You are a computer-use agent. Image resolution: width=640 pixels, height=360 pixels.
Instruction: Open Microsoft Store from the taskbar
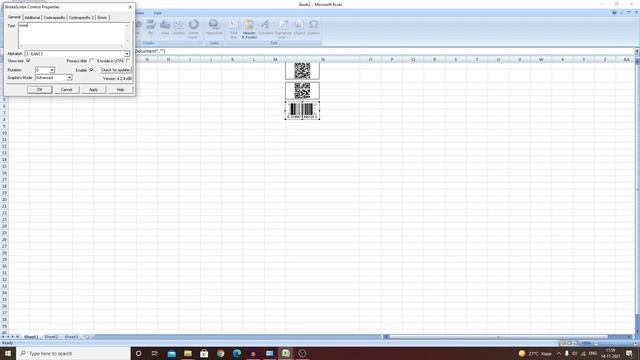click(204, 353)
